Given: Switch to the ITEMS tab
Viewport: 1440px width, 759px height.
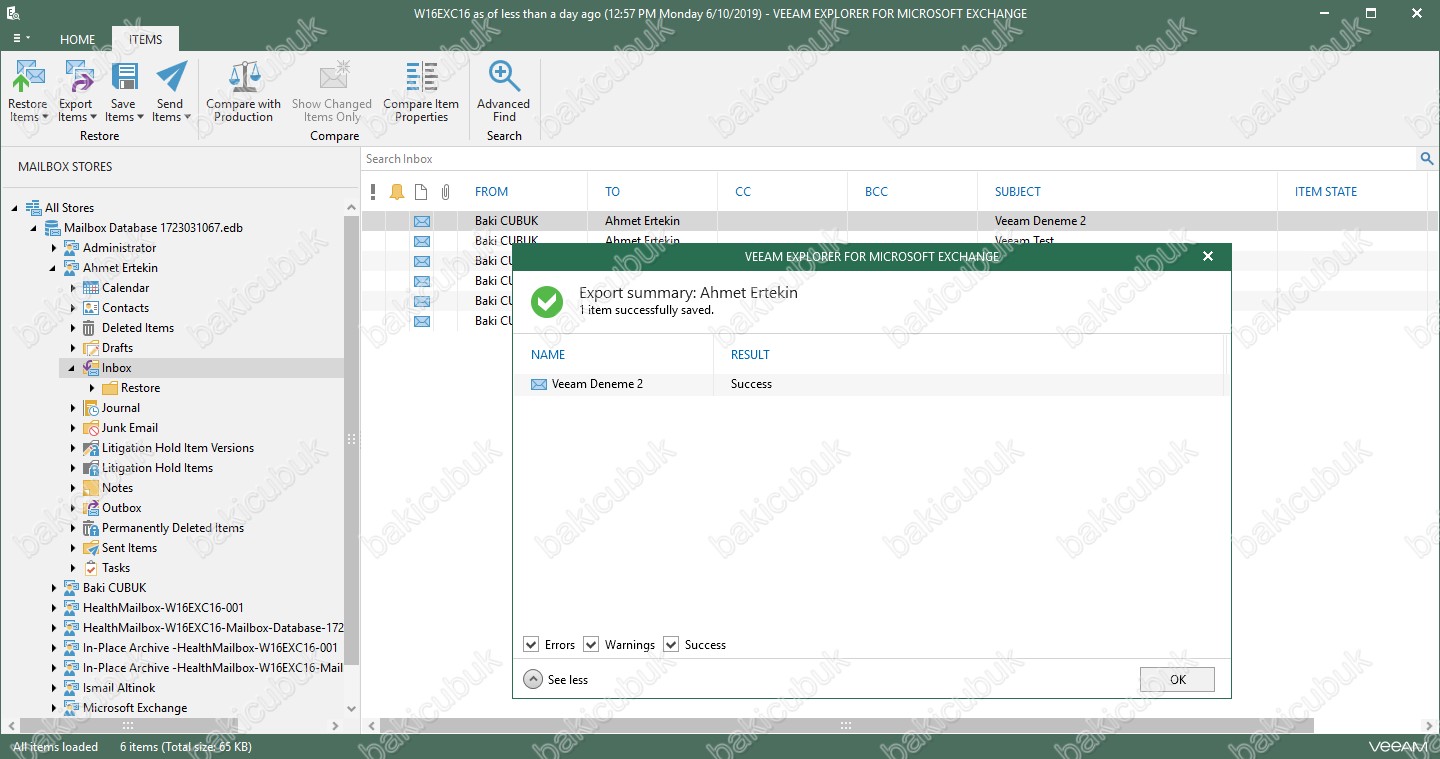Looking at the screenshot, I should 146,40.
